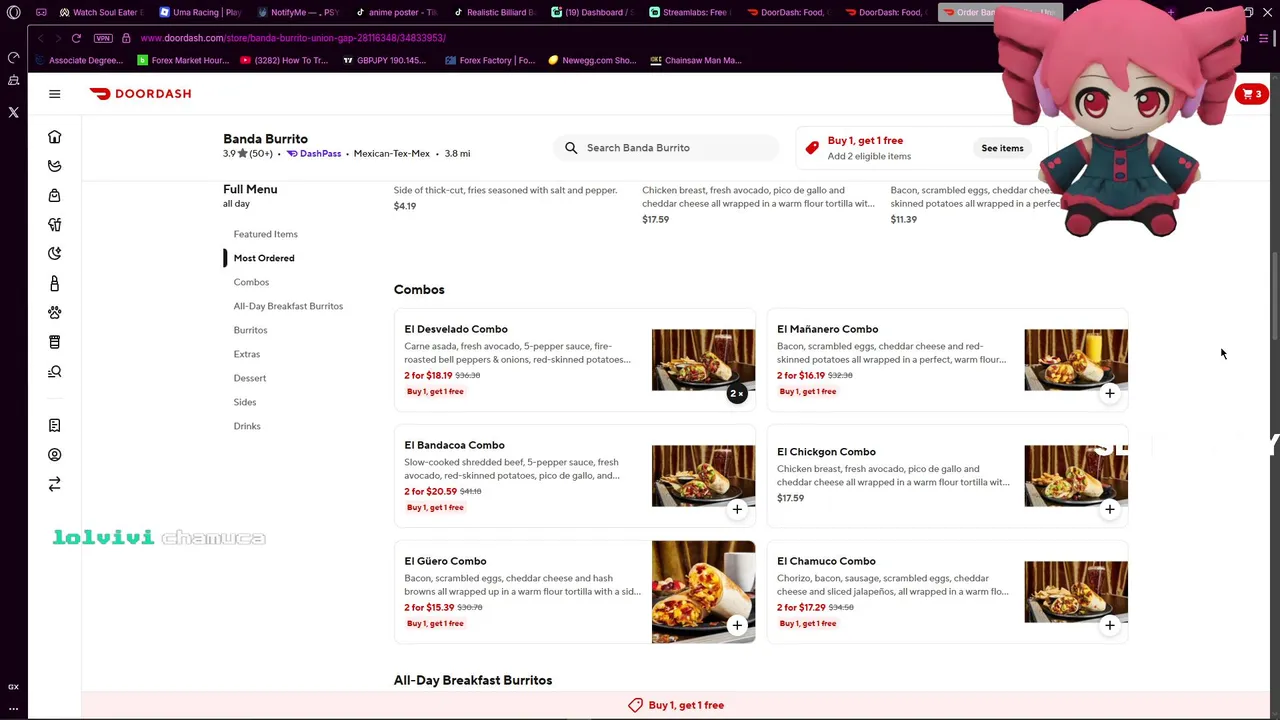Open El Bandacoa Combo food thumbnail

pos(703,476)
